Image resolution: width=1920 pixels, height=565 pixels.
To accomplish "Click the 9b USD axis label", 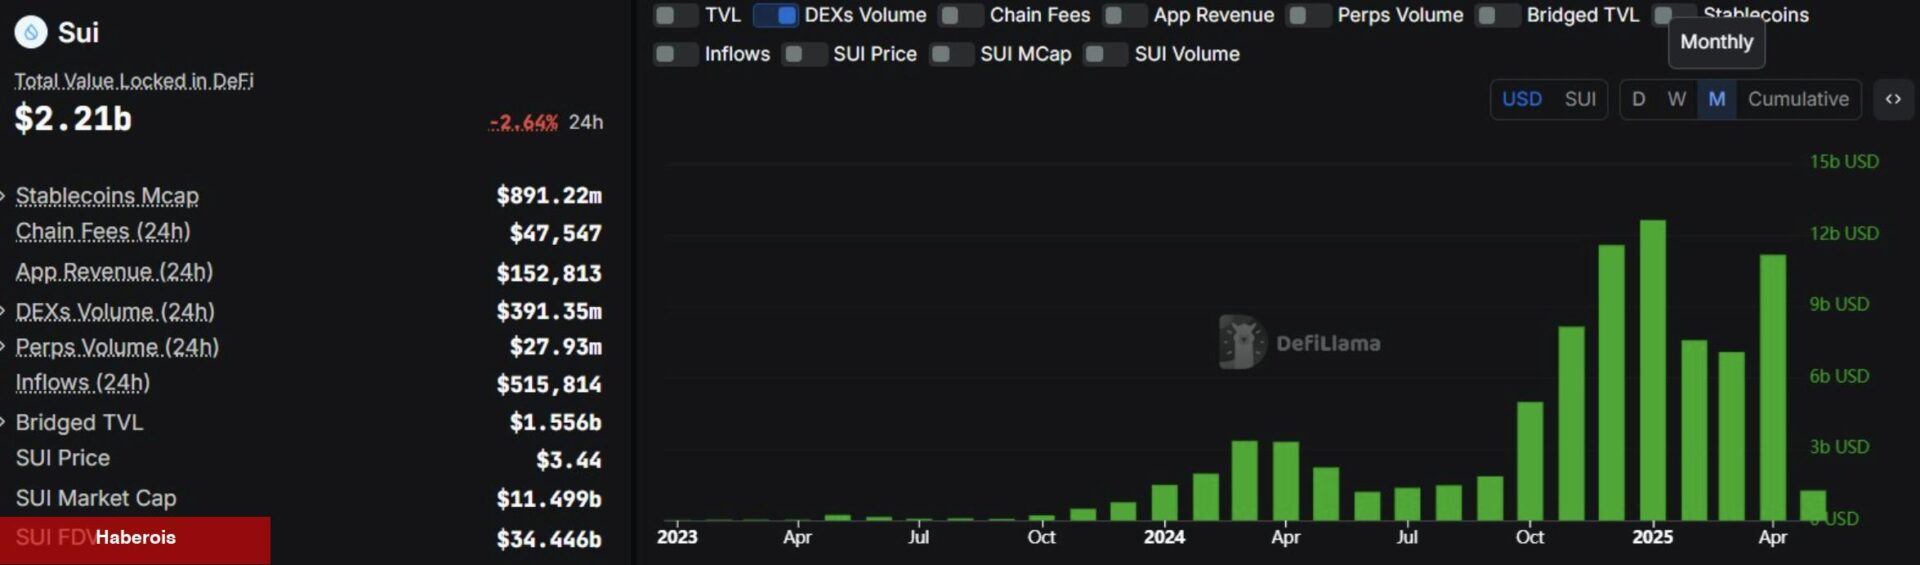I will pyautogui.click(x=1839, y=304).
